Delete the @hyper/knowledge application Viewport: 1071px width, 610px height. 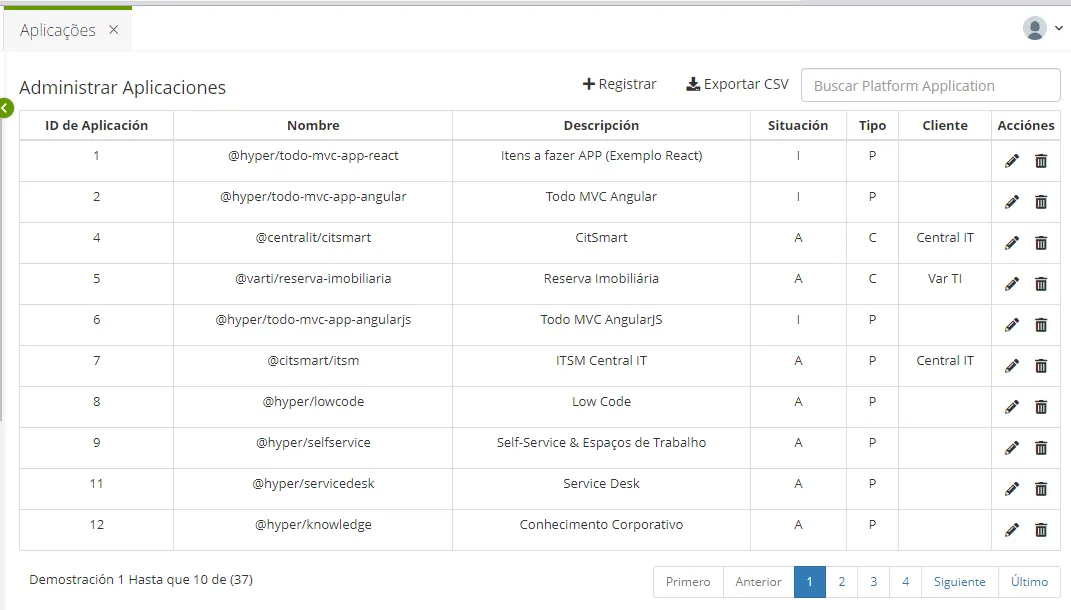pos(1041,530)
